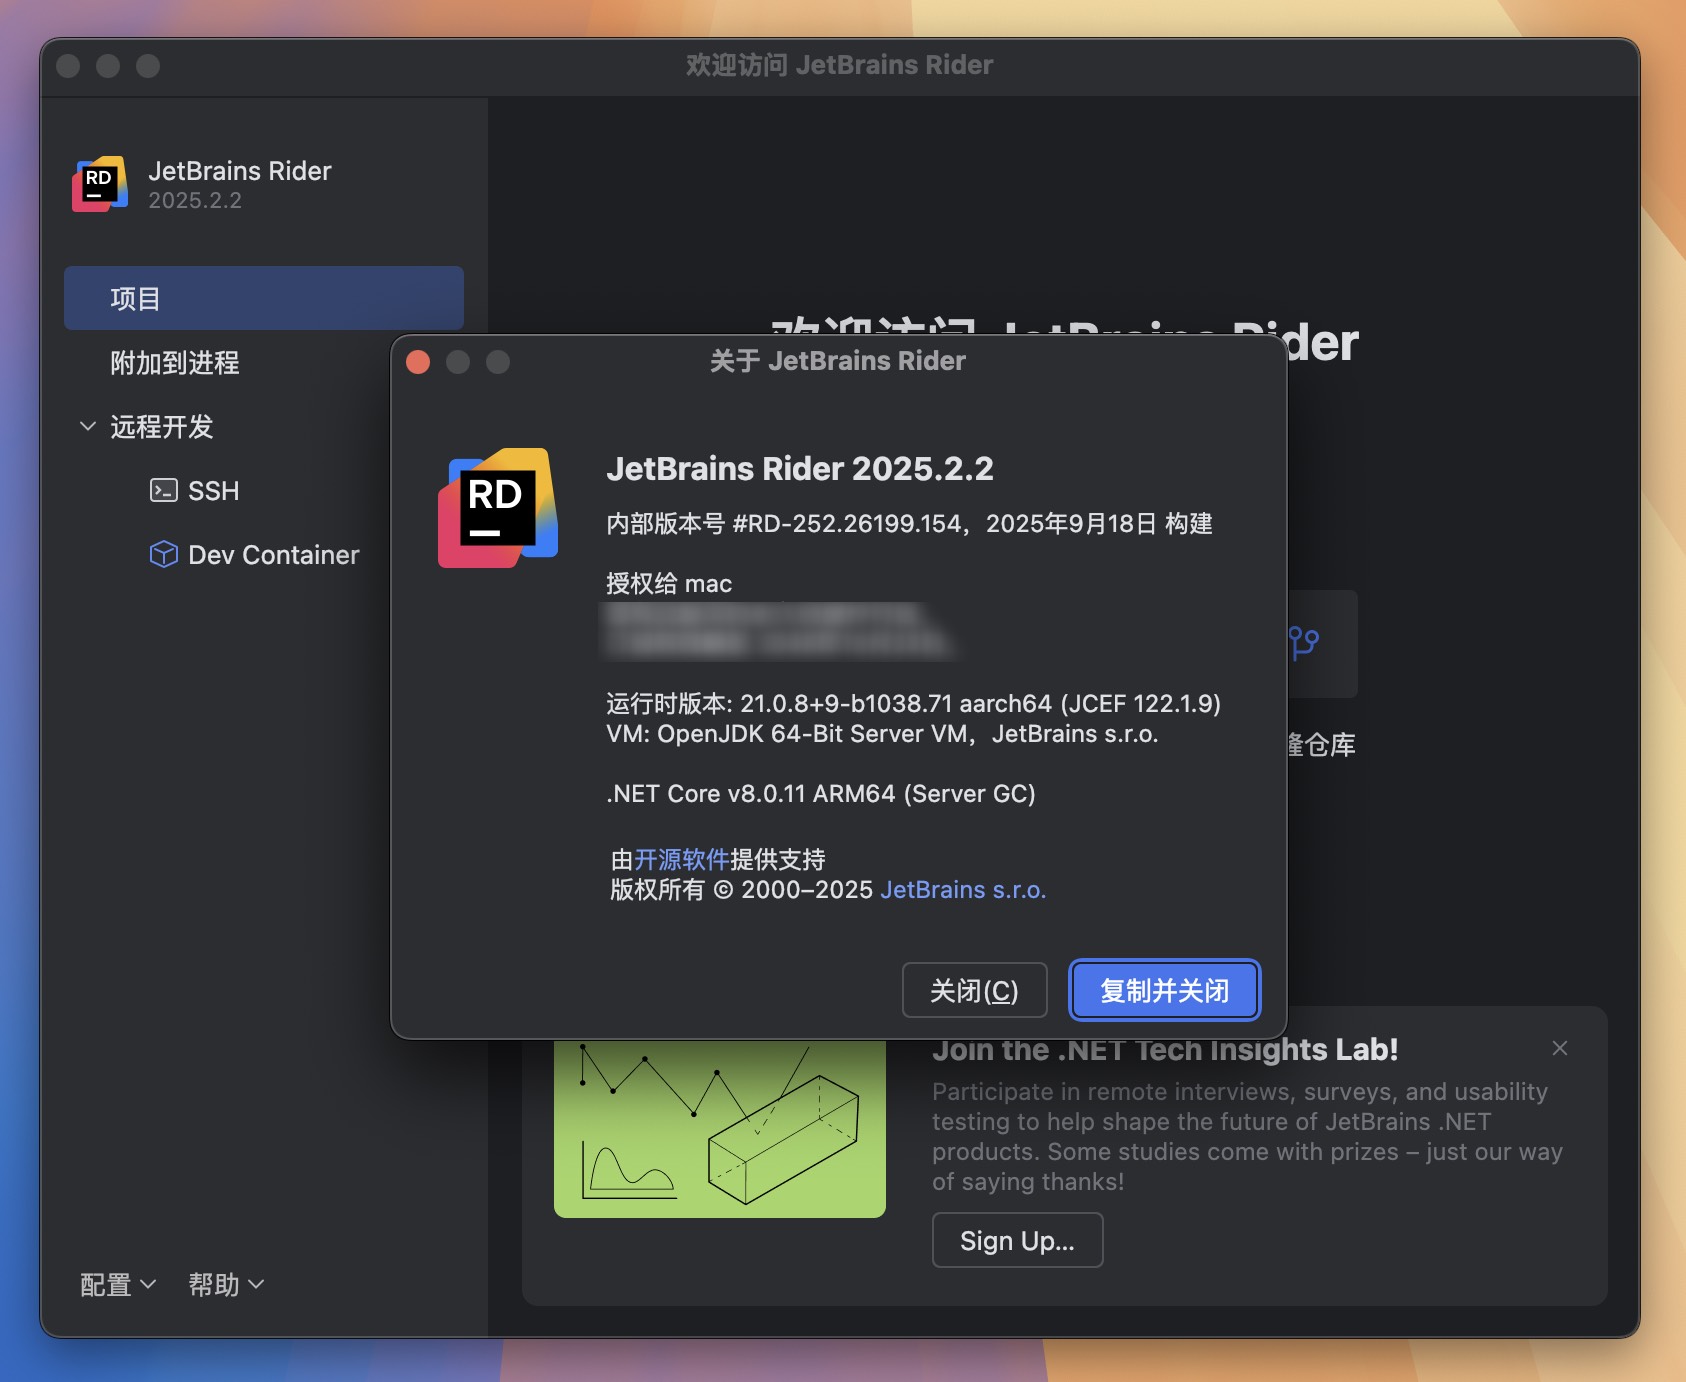The width and height of the screenshot is (1686, 1382).
Task: Click the 授权给 mac license text
Action: pyautogui.click(x=669, y=583)
